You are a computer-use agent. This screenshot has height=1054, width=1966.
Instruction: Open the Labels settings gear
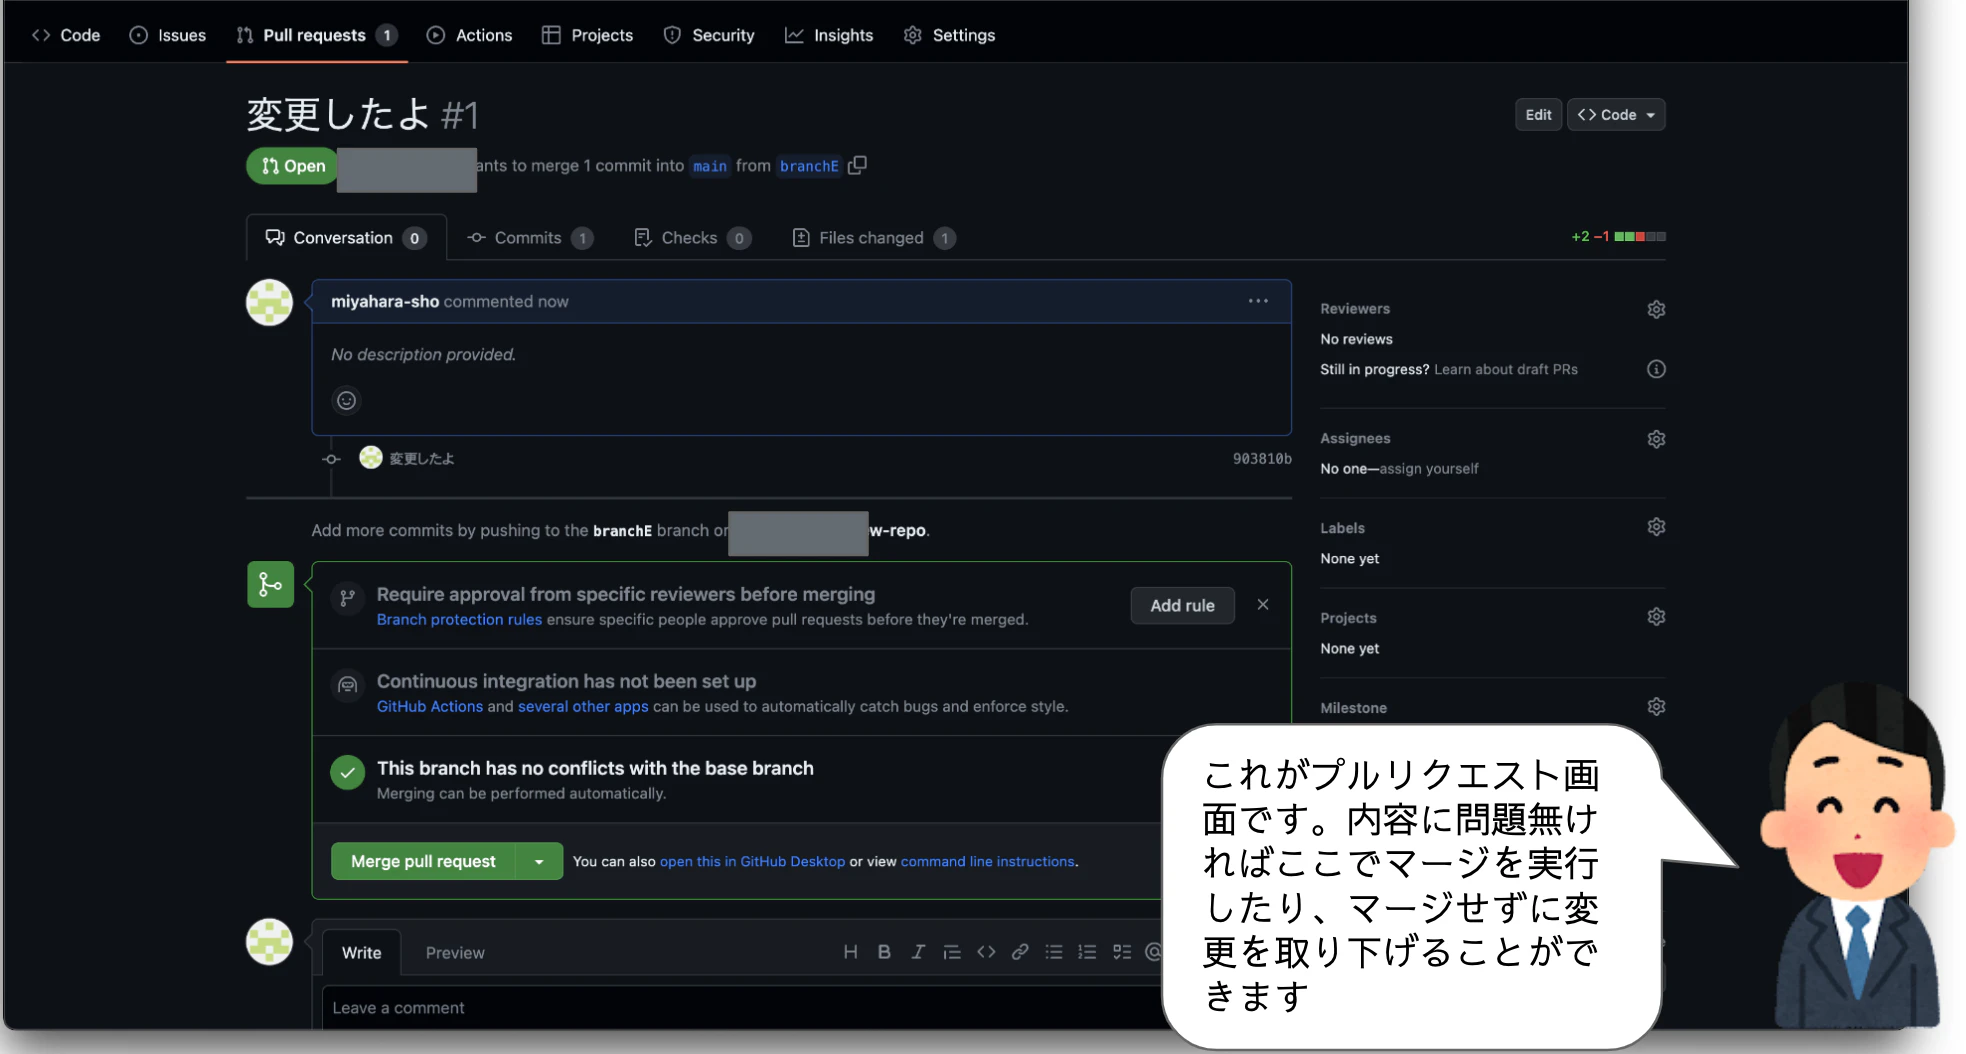pyautogui.click(x=1655, y=527)
